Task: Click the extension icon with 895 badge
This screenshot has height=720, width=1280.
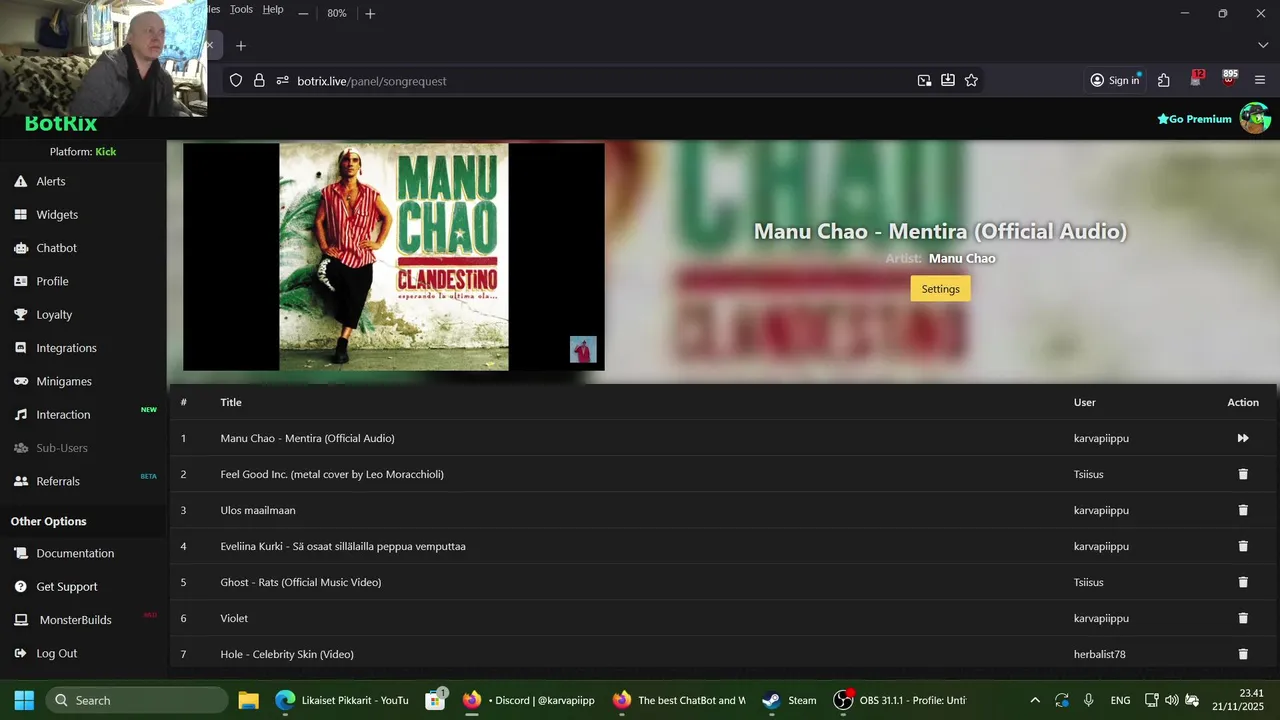Action: coord(1229,80)
